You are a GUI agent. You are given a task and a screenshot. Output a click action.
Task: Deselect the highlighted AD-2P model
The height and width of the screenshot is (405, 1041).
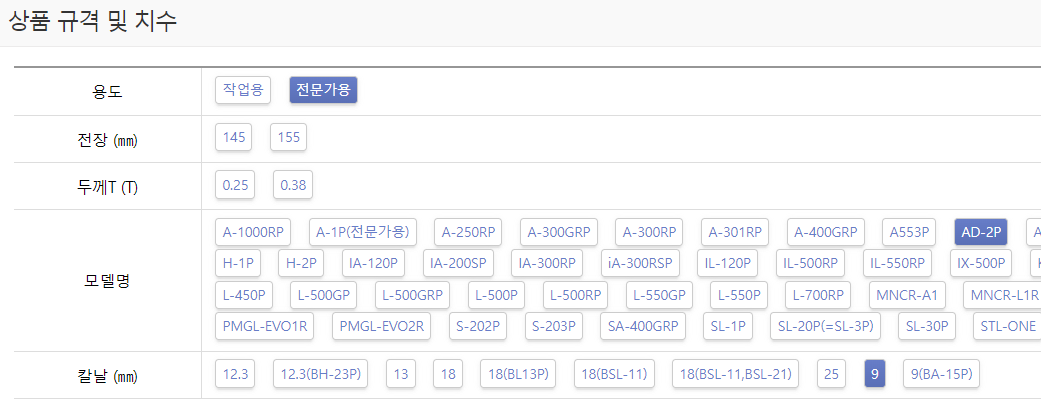click(x=981, y=232)
